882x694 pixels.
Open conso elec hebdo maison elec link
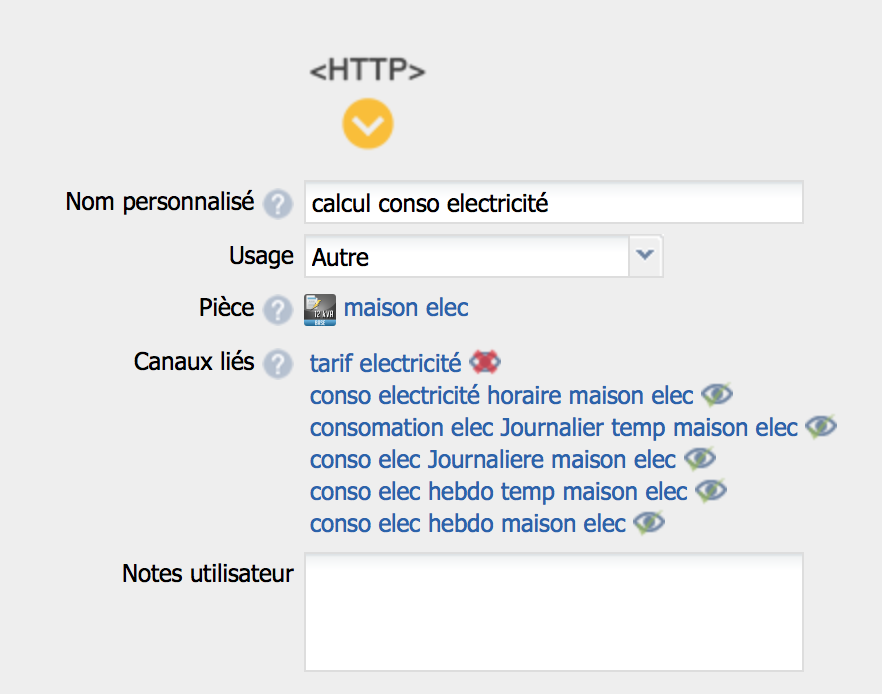click(467, 524)
